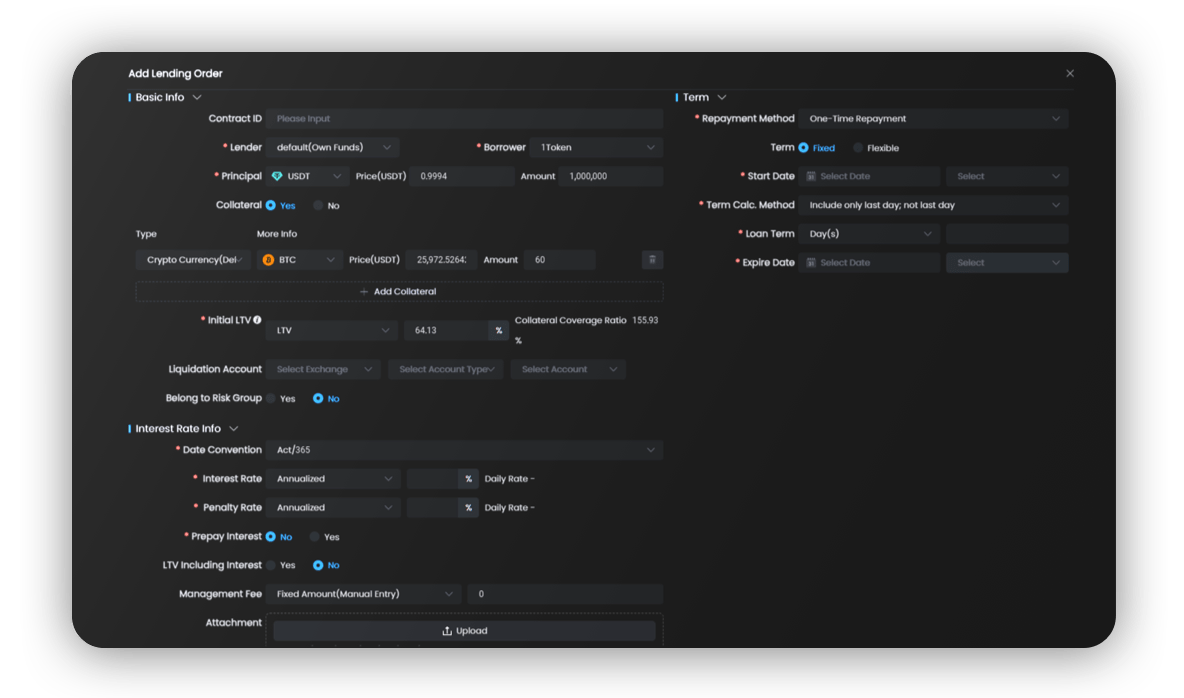The width and height of the screenshot is (1184, 698).
Task: Select No for Collateral
Action: click(319, 206)
